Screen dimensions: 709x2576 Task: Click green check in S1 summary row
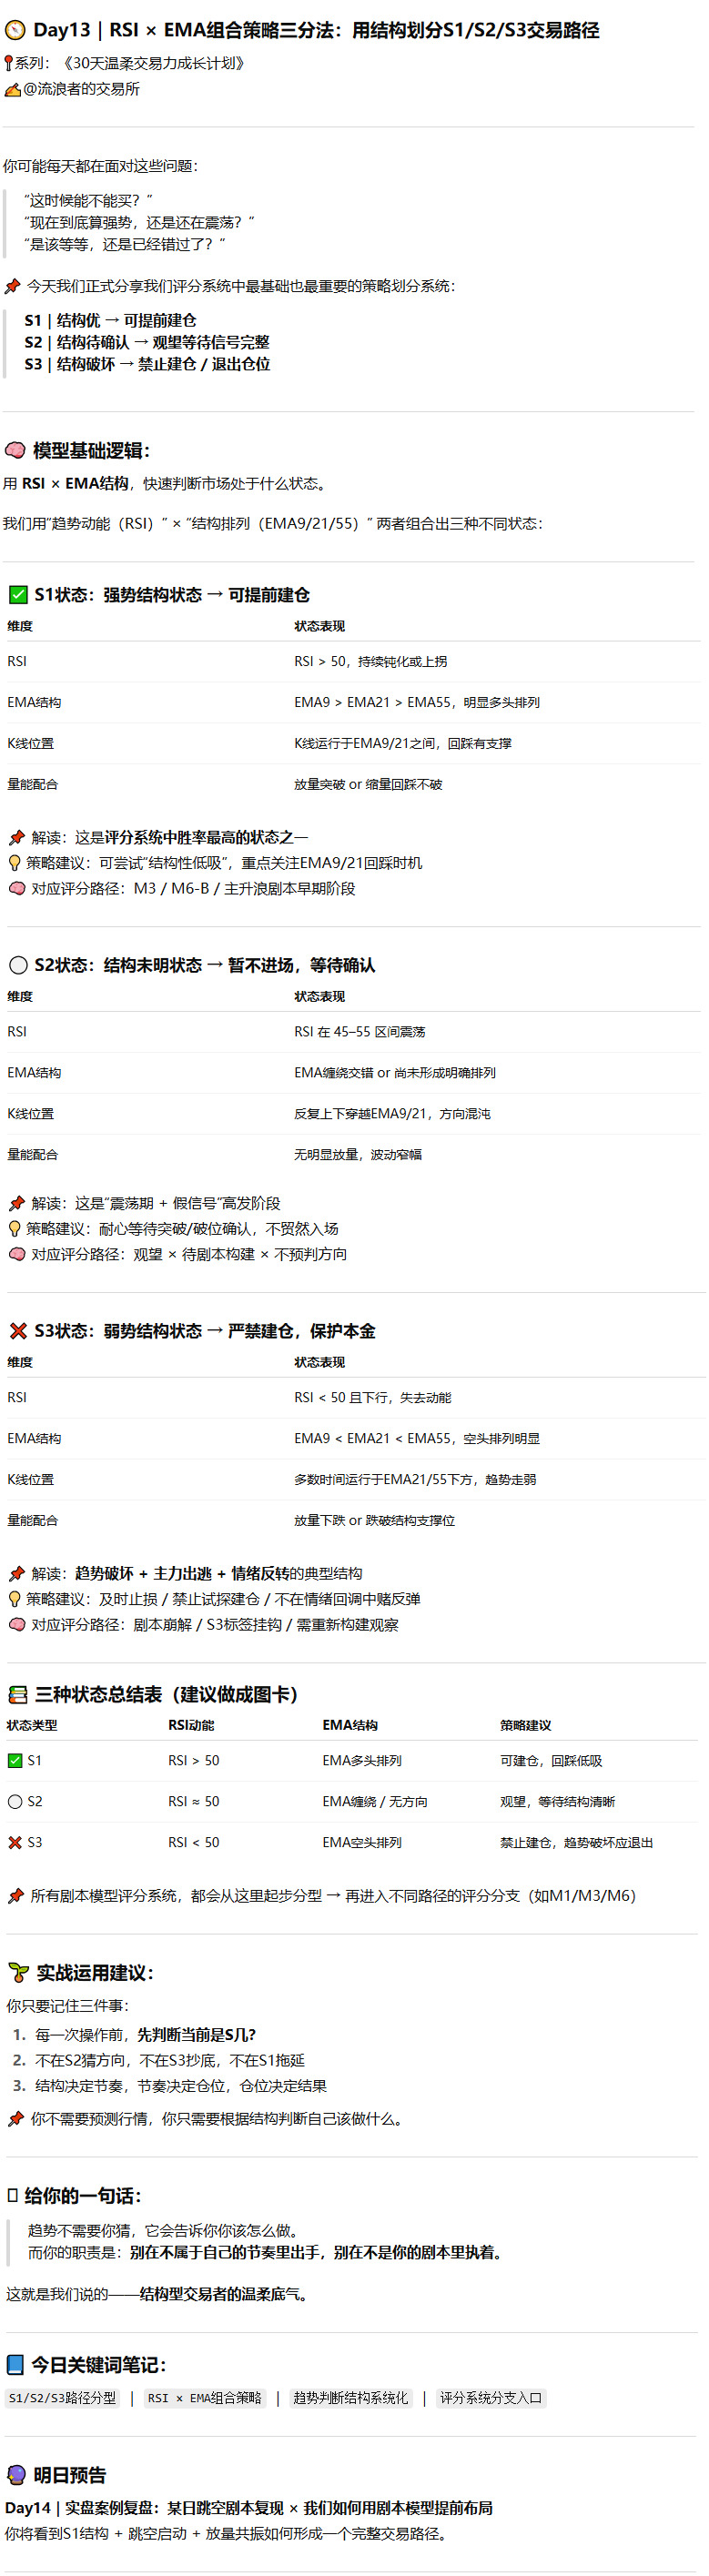click(x=15, y=1760)
